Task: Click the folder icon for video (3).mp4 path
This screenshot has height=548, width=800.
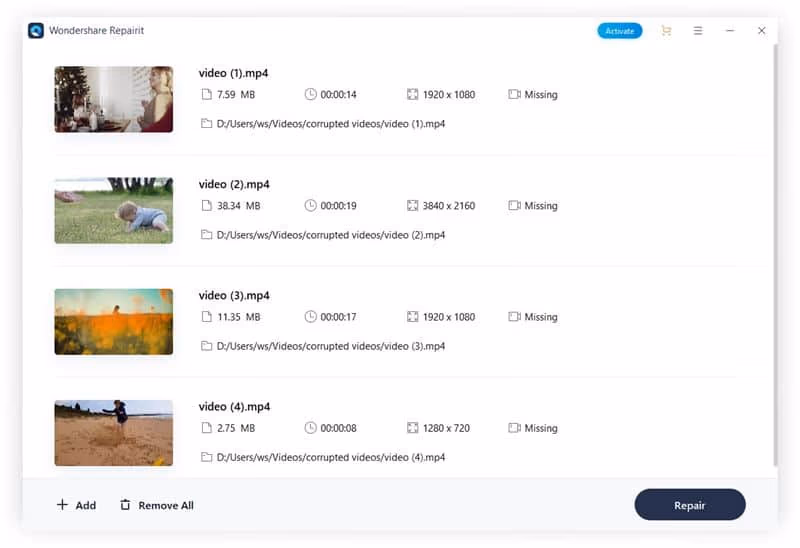Action: pos(206,346)
